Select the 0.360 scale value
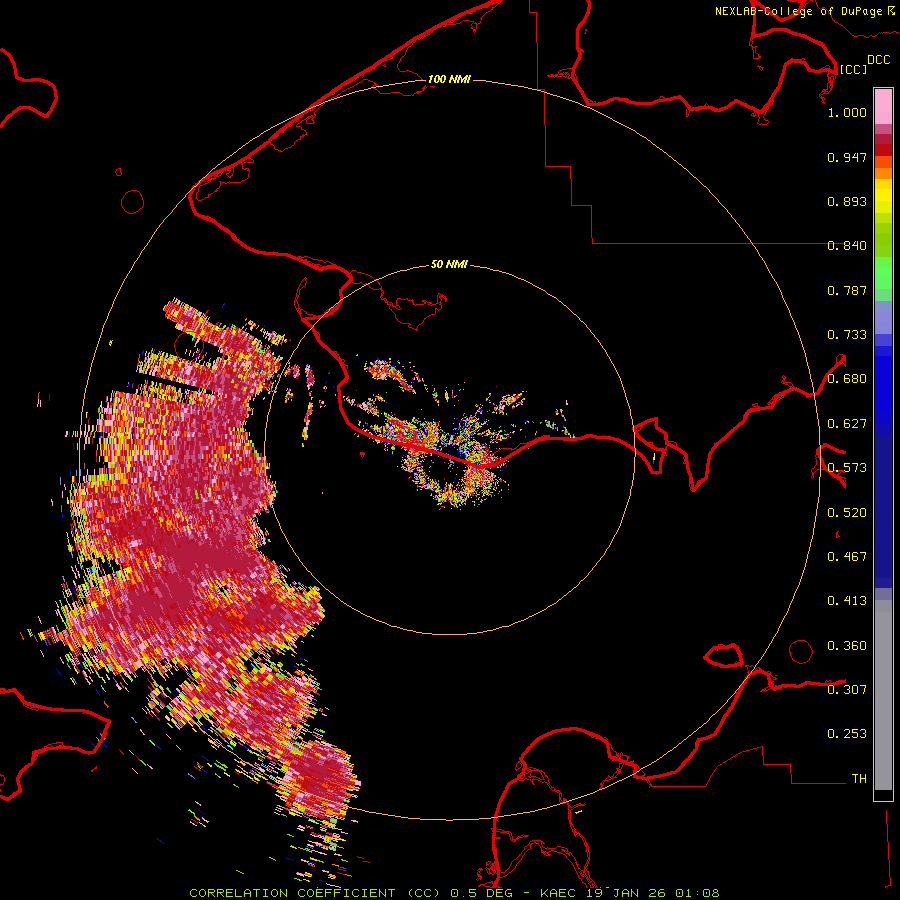 pyautogui.click(x=847, y=646)
